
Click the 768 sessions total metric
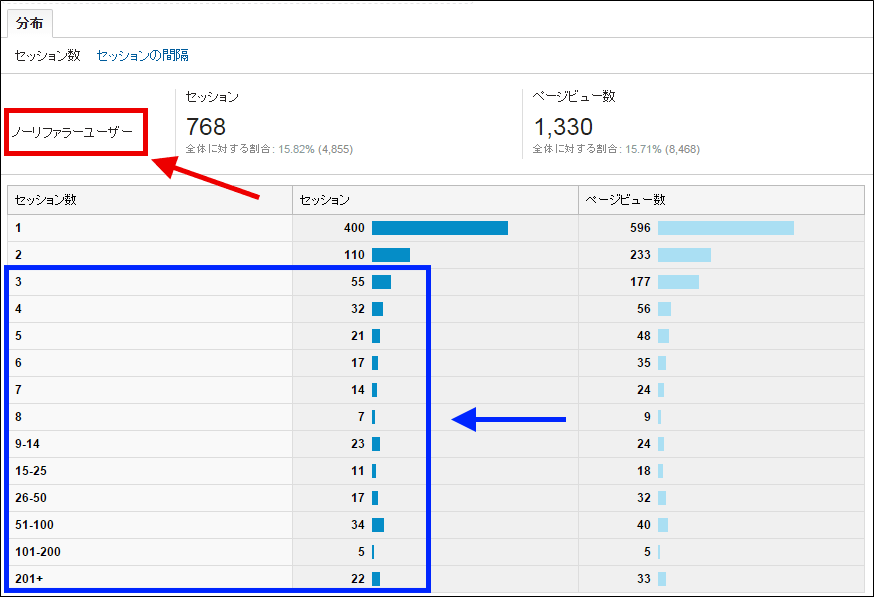[206, 127]
